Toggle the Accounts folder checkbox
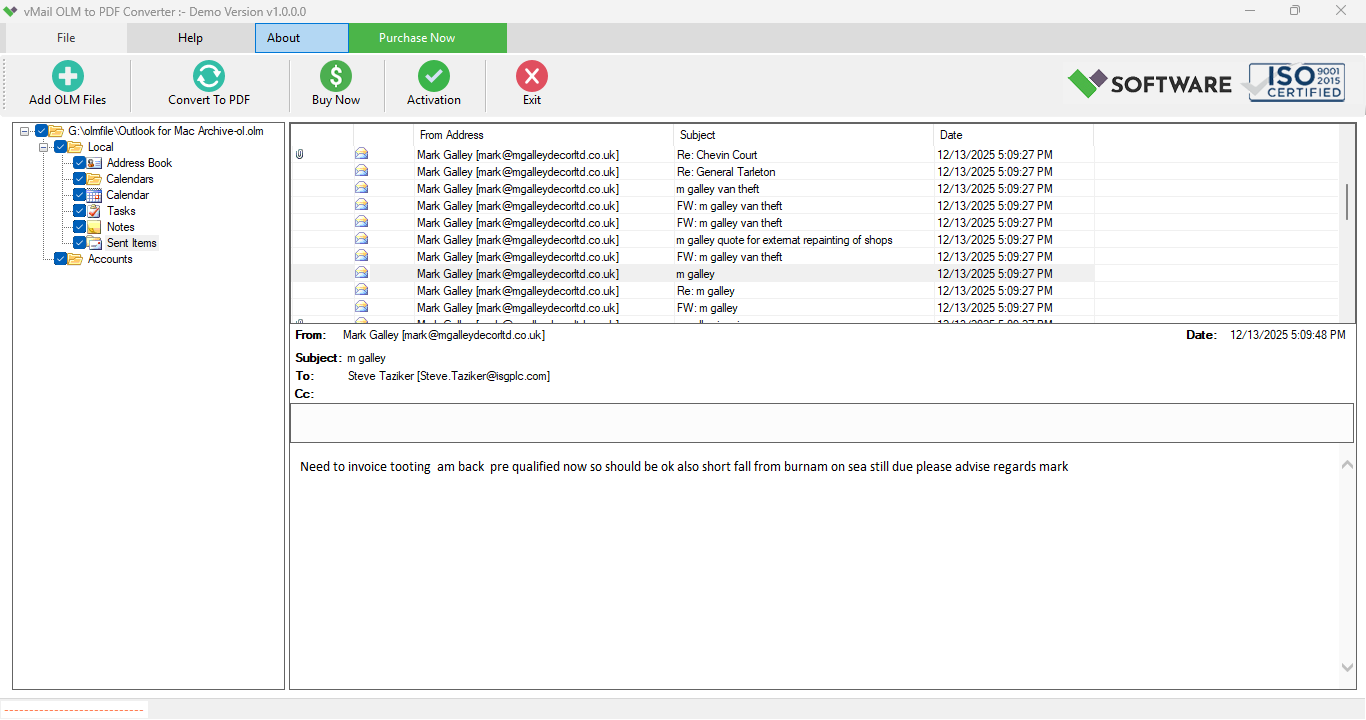The image size is (1366, 720). tap(59, 258)
